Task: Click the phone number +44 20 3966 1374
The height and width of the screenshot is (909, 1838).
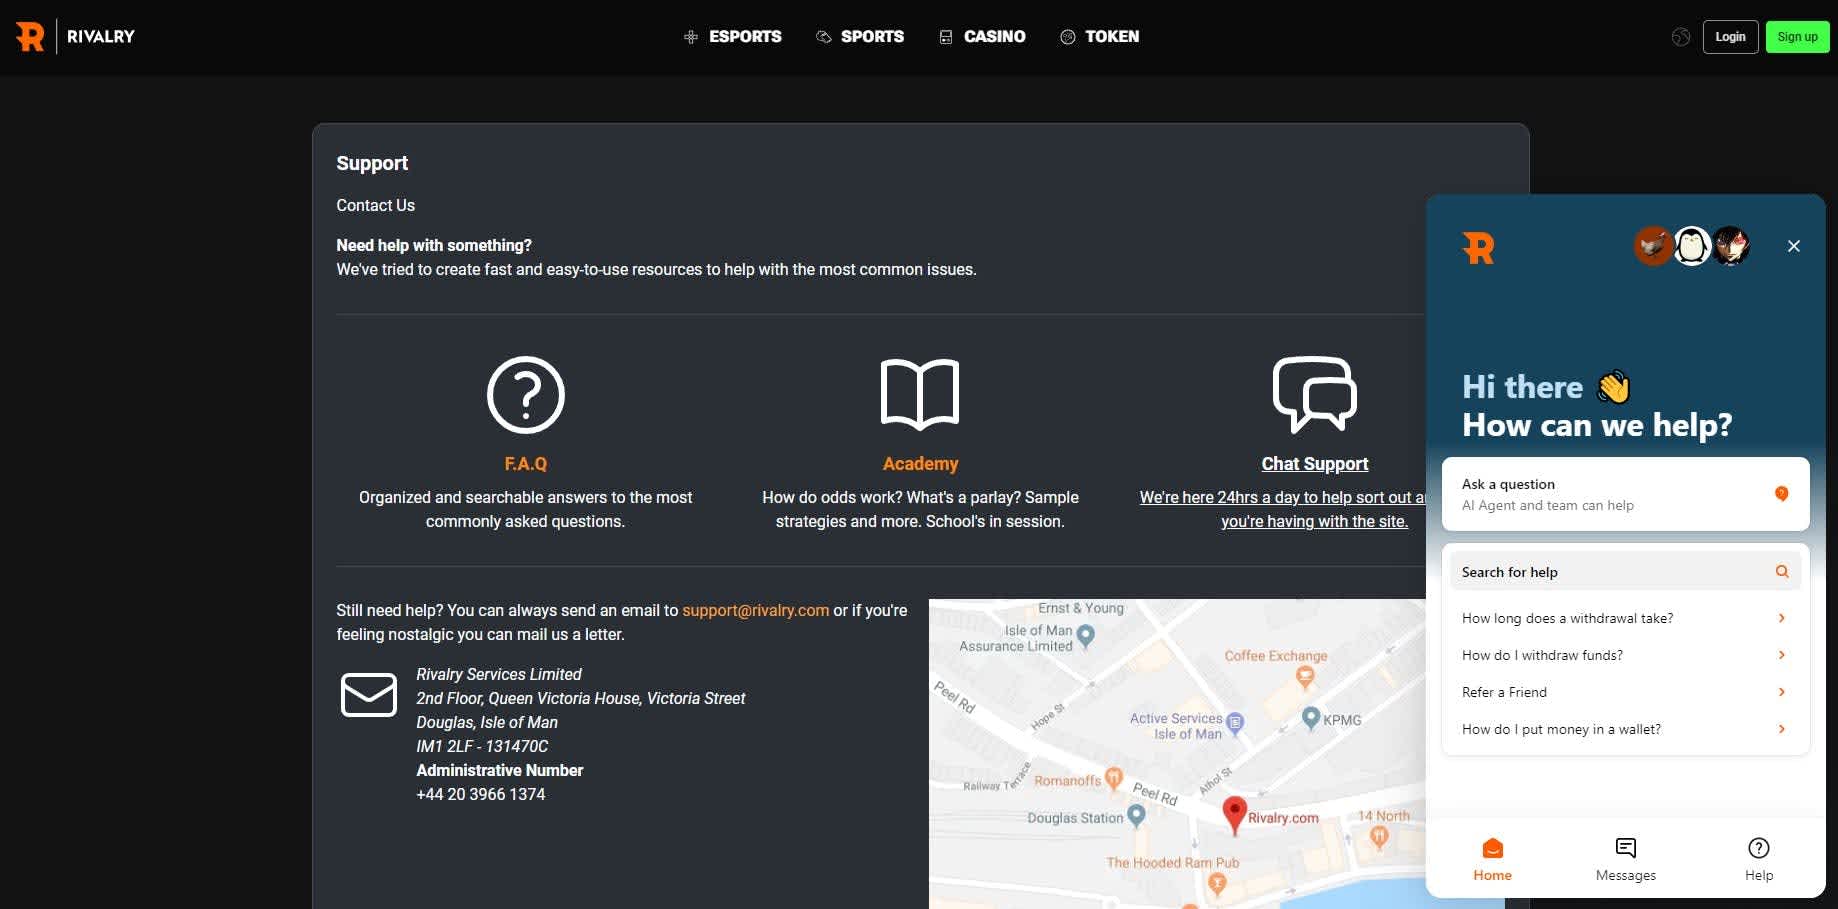Action: pyautogui.click(x=481, y=794)
